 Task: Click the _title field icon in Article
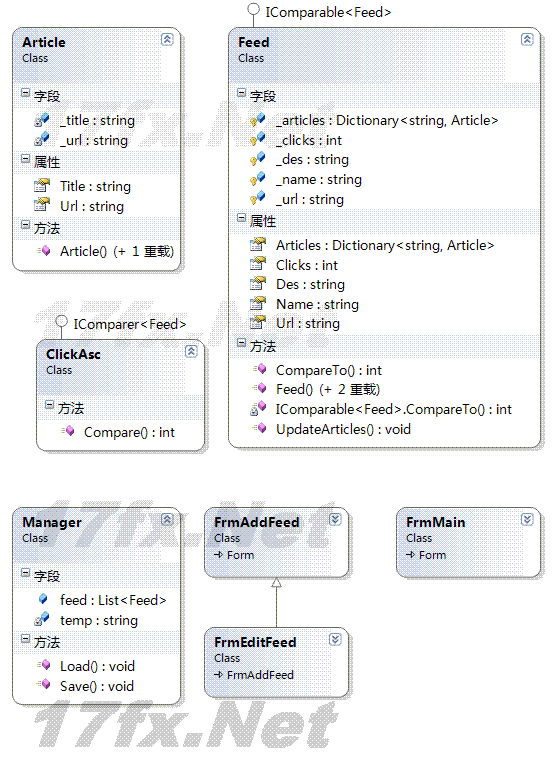click(x=42, y=120)
